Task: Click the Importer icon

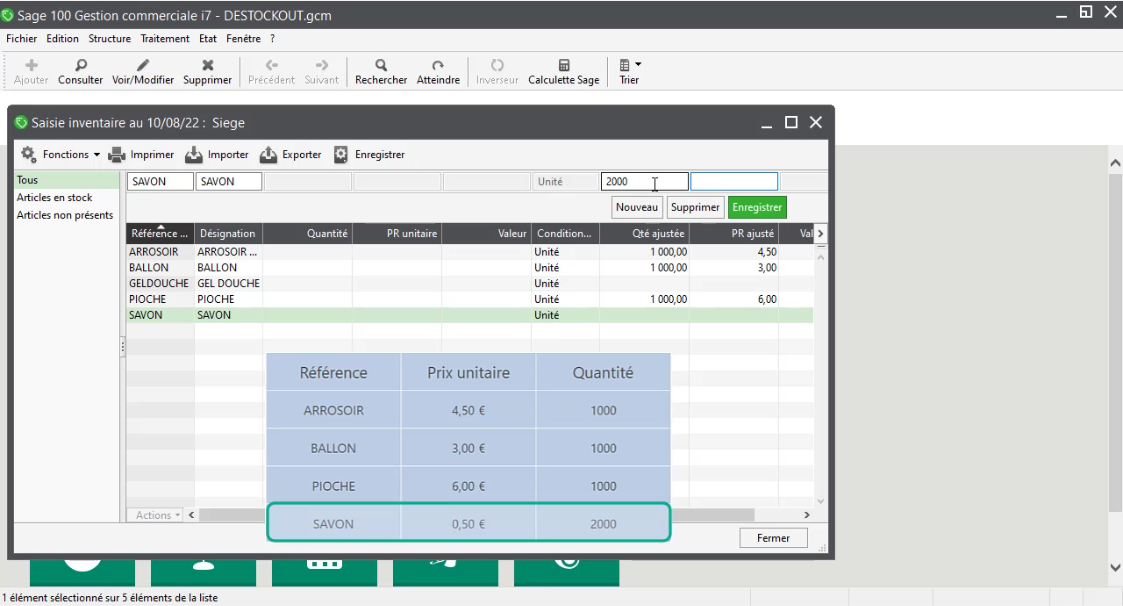Action: coord(192,154)
